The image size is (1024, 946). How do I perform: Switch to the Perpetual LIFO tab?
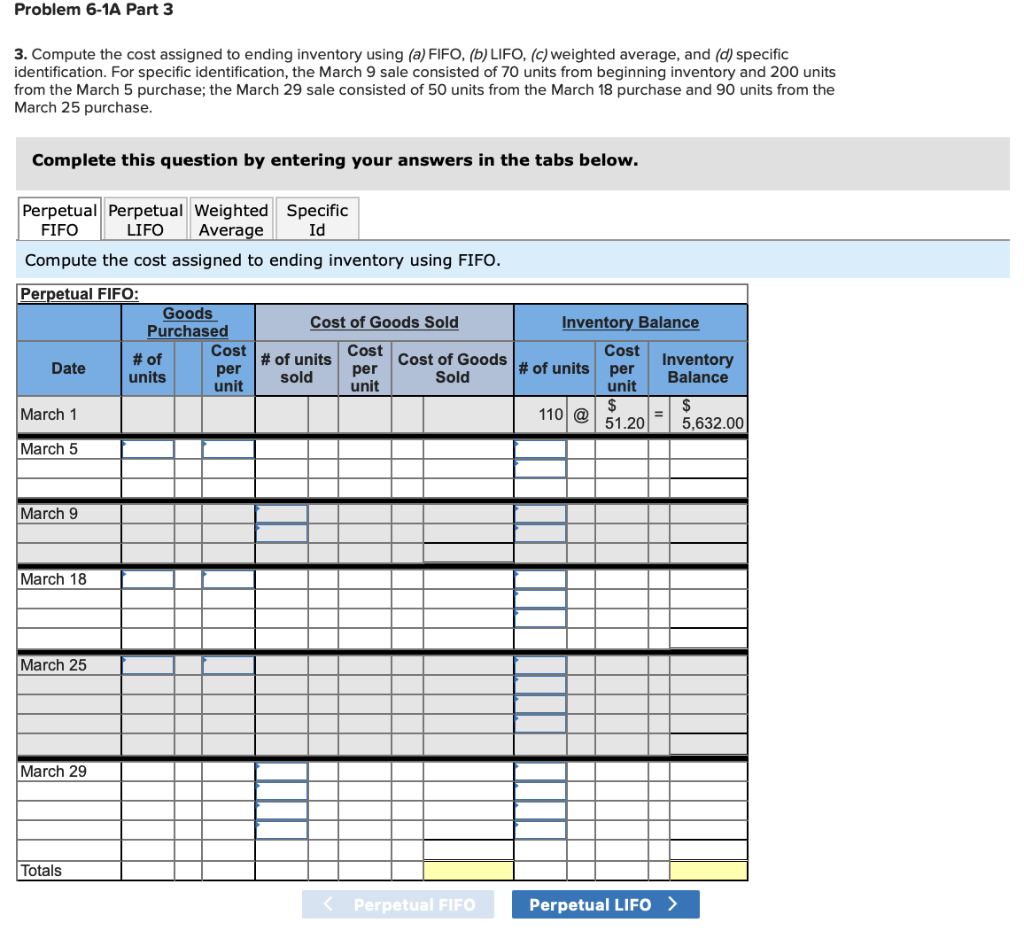click(x=144, y=218)
